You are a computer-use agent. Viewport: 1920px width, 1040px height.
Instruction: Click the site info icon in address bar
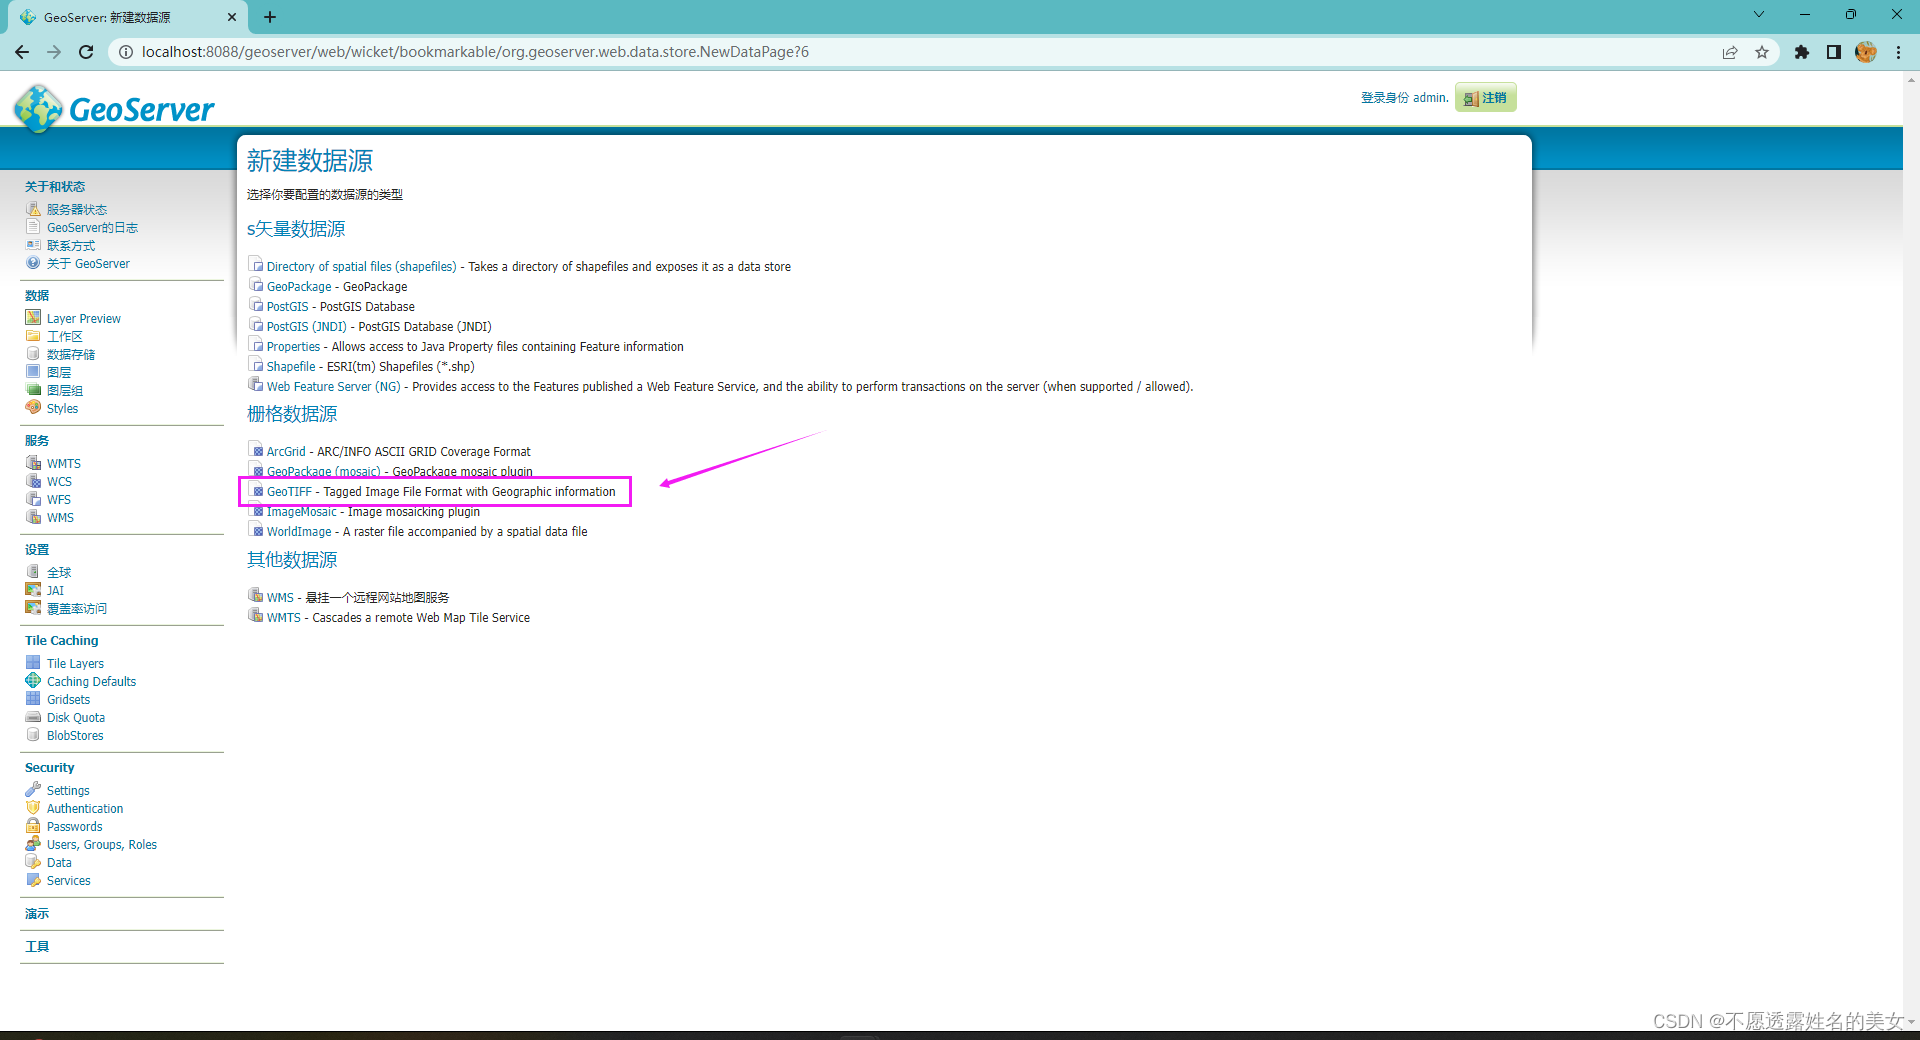pos(126,52)
